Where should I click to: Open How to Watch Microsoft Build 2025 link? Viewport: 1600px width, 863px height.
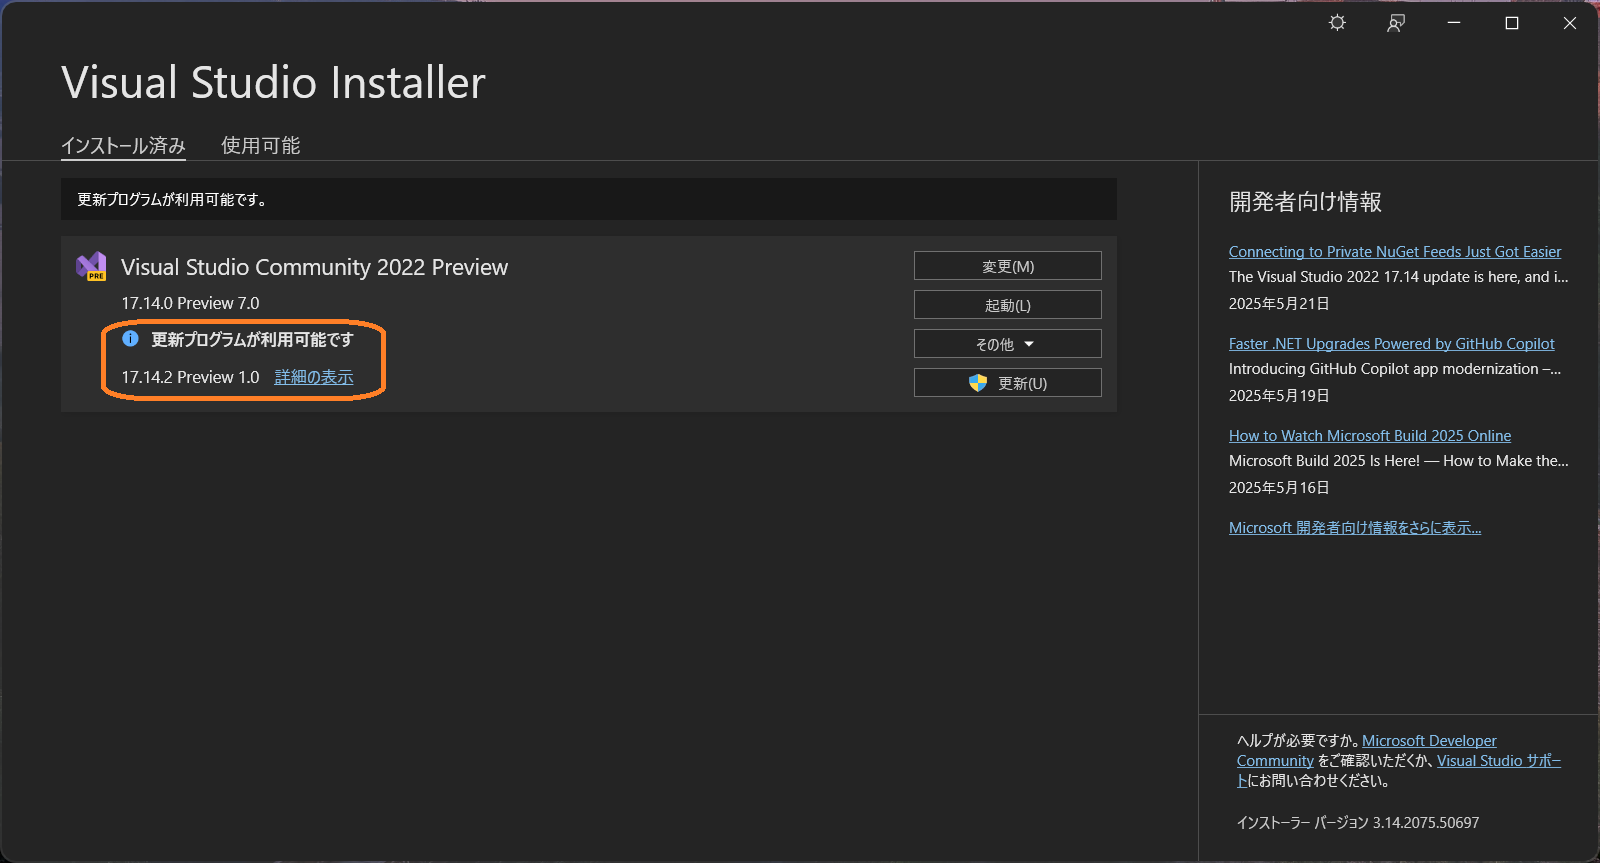pos(1370,436)
